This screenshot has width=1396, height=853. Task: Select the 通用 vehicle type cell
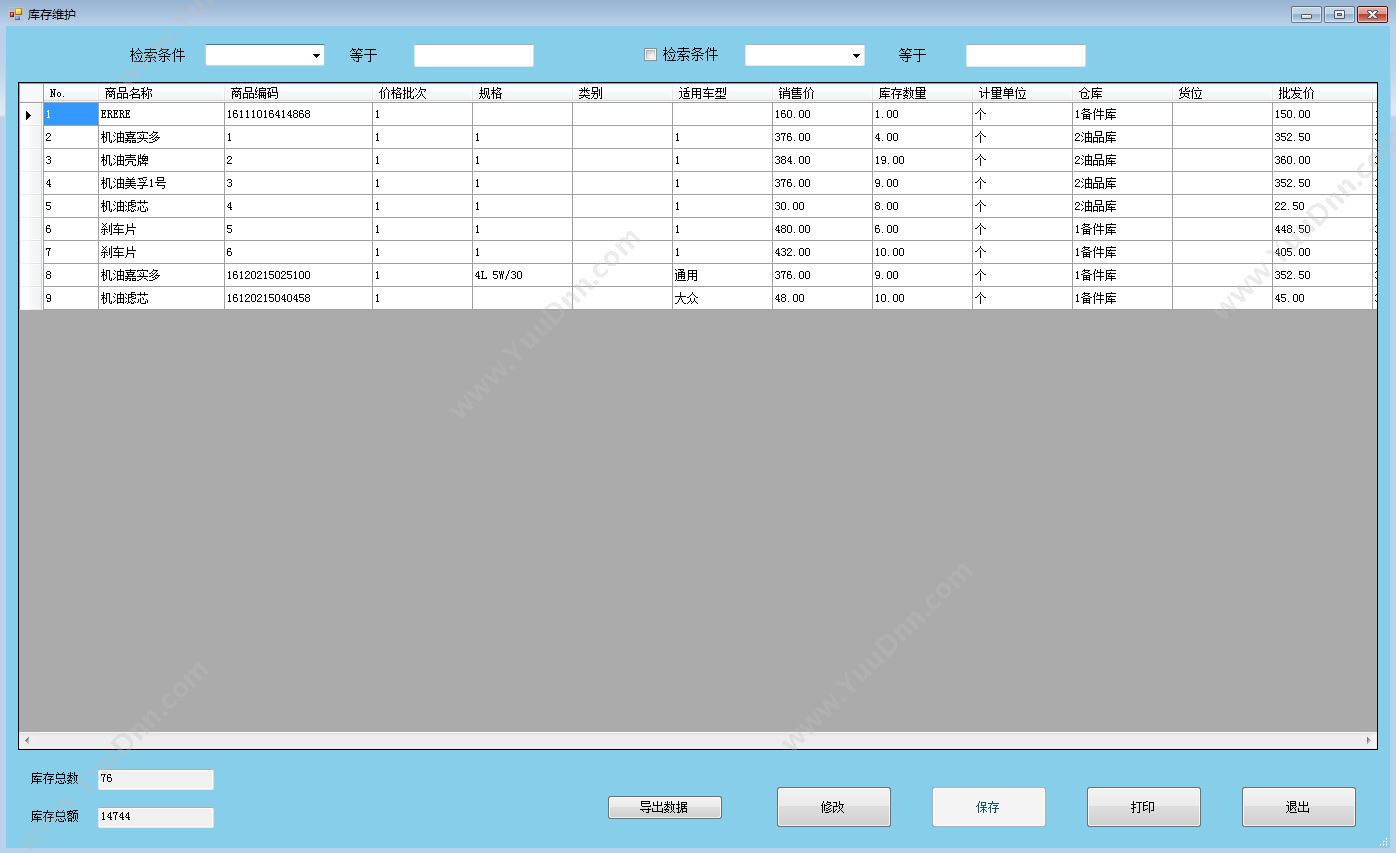(723, 275)
